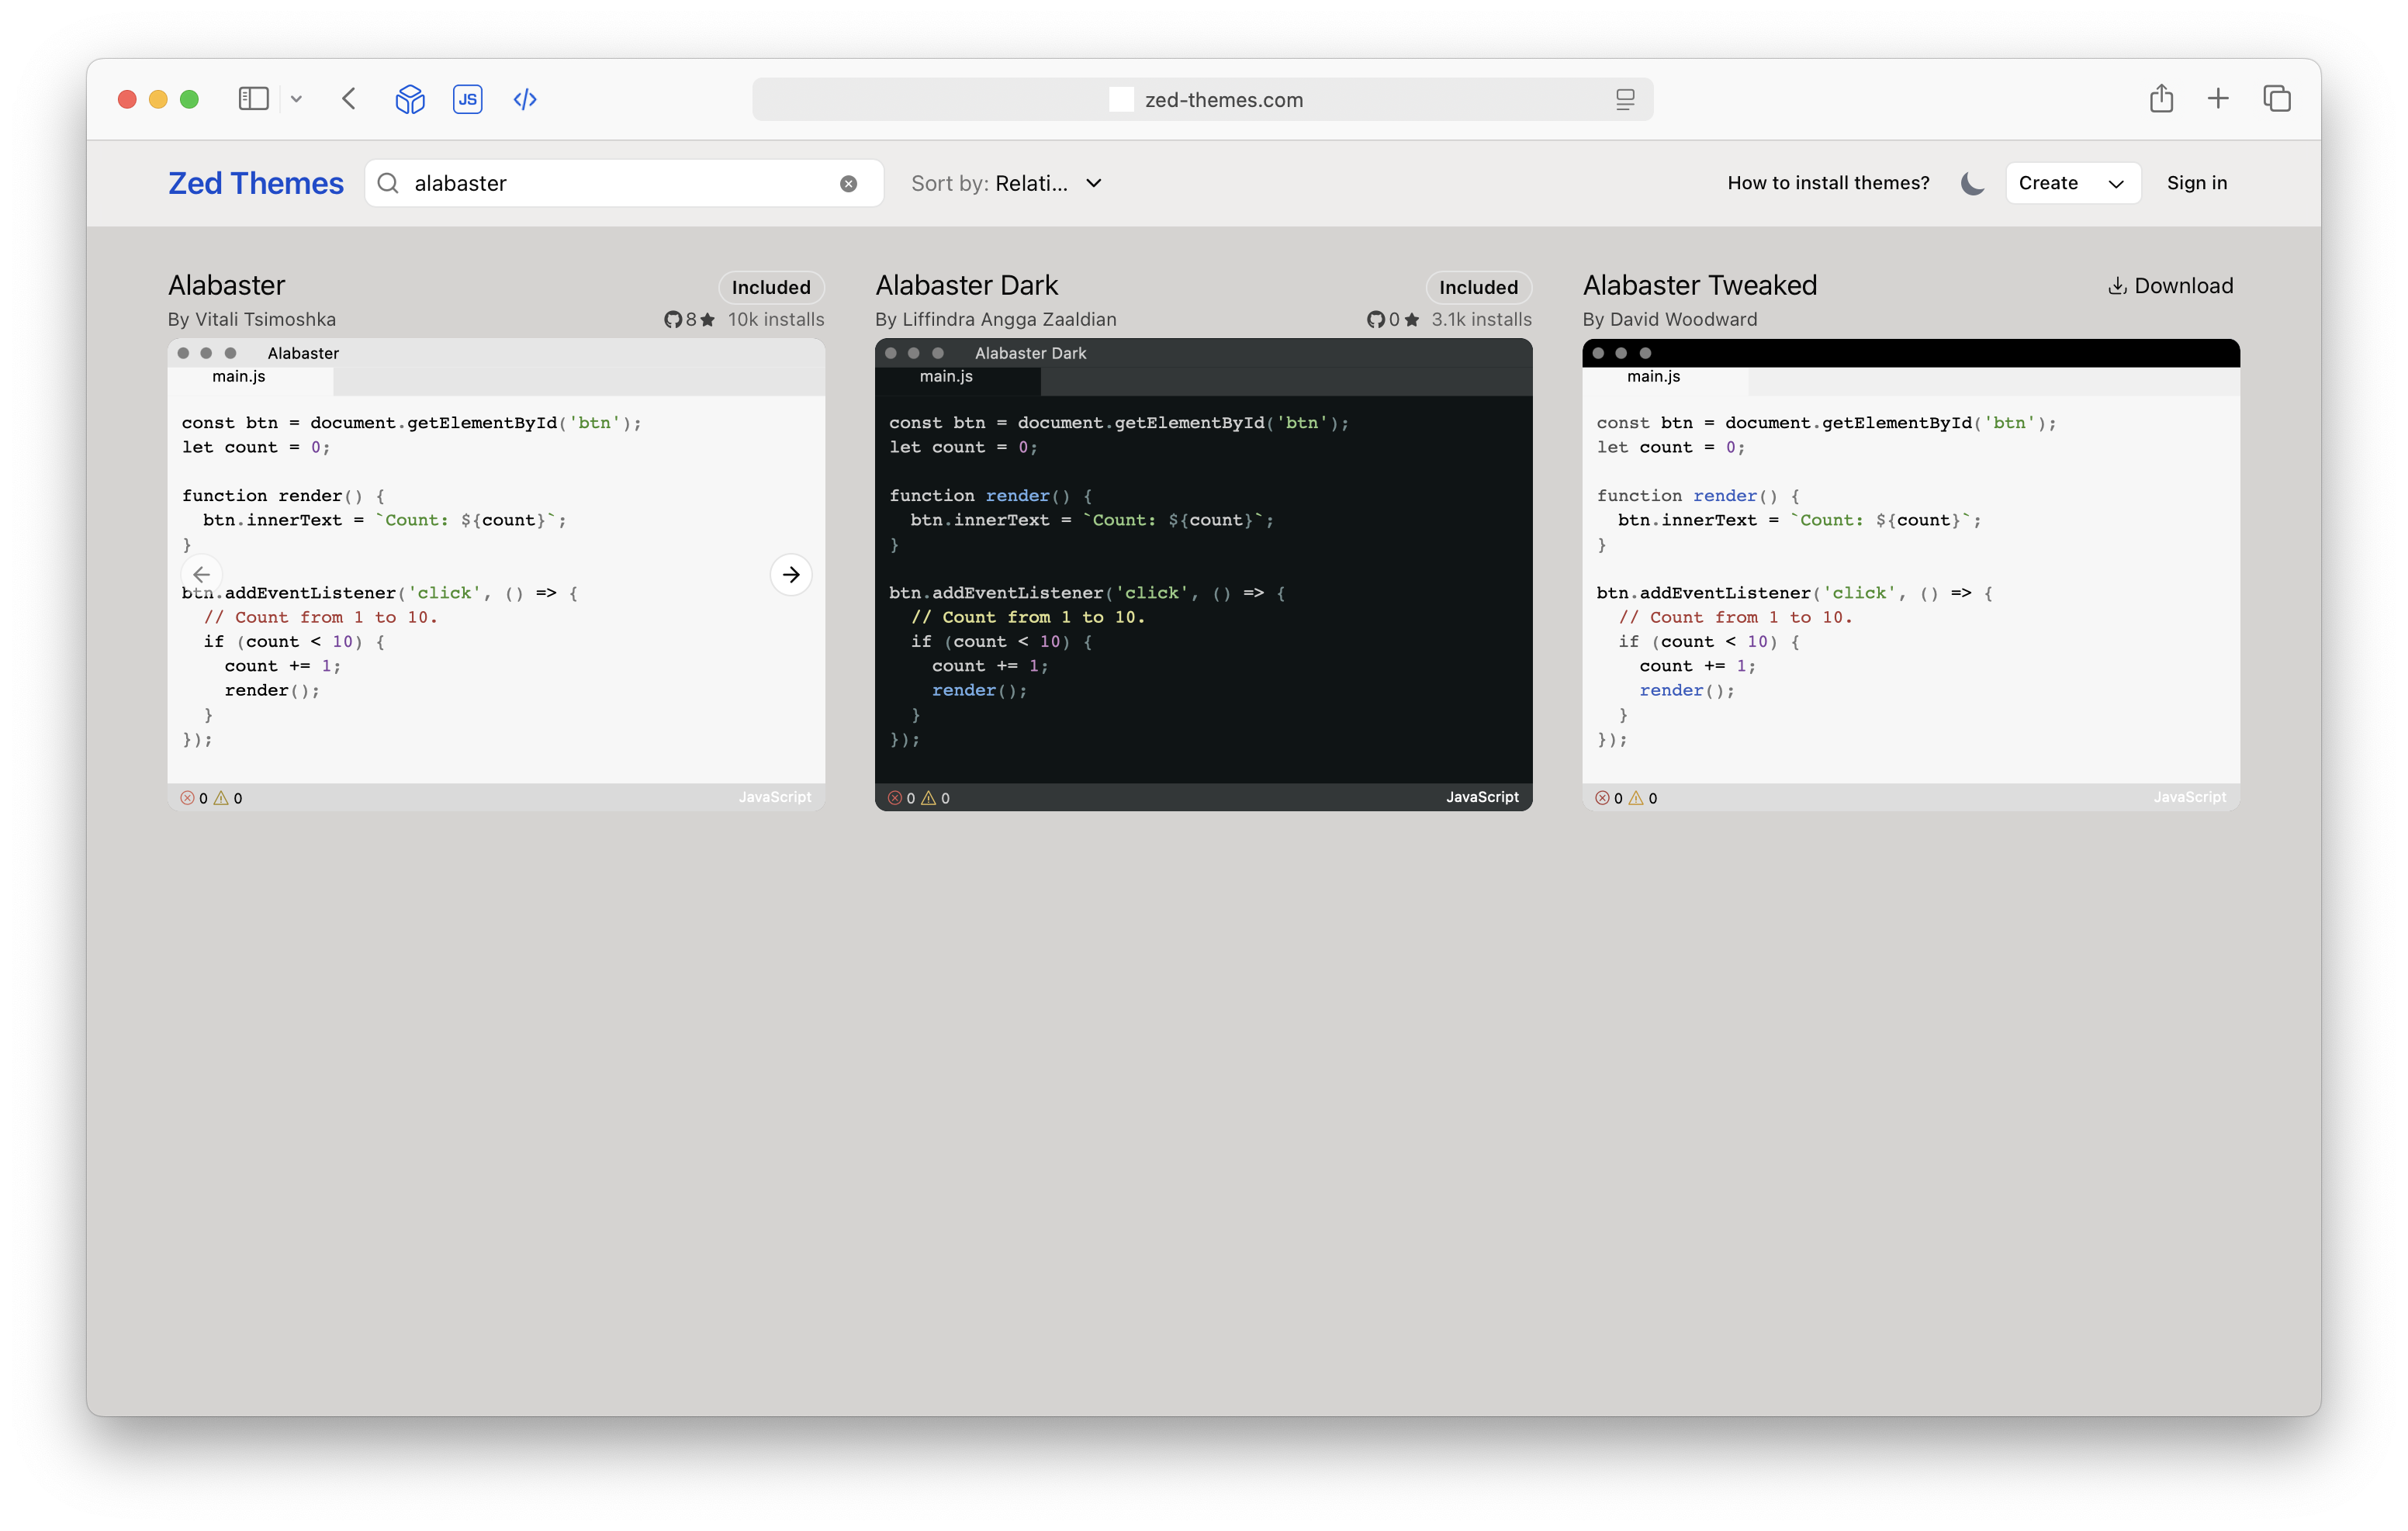The width and height of the screenshot is (2408, 1531).
Task: Click error icon in Alabaster Tweaked preview
Action: (1602, 798)
